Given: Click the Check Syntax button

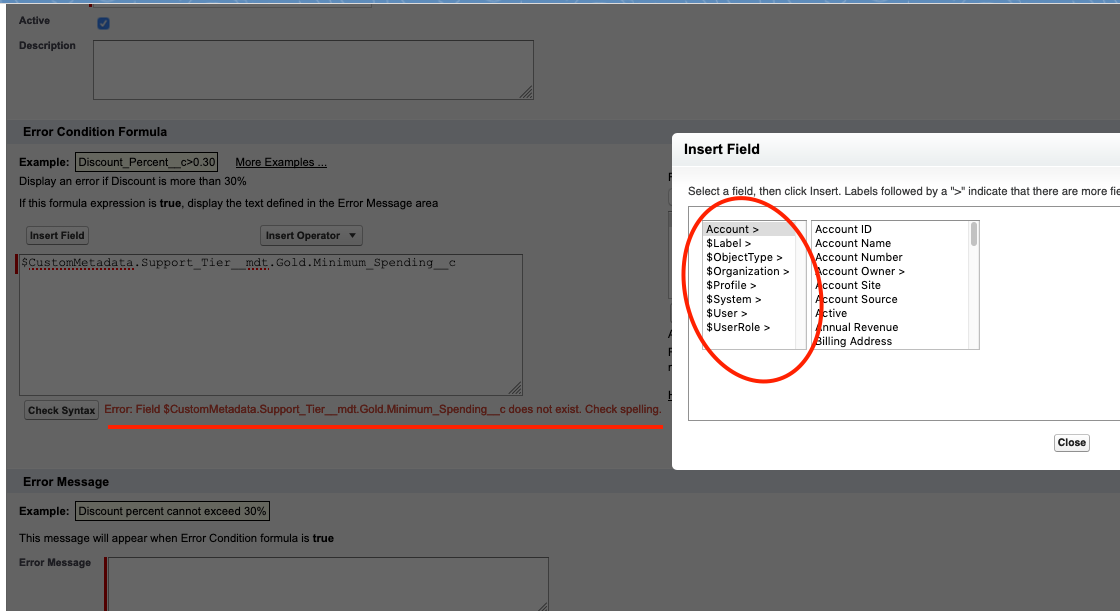Looking at the screenshot, I should [61, 410].
